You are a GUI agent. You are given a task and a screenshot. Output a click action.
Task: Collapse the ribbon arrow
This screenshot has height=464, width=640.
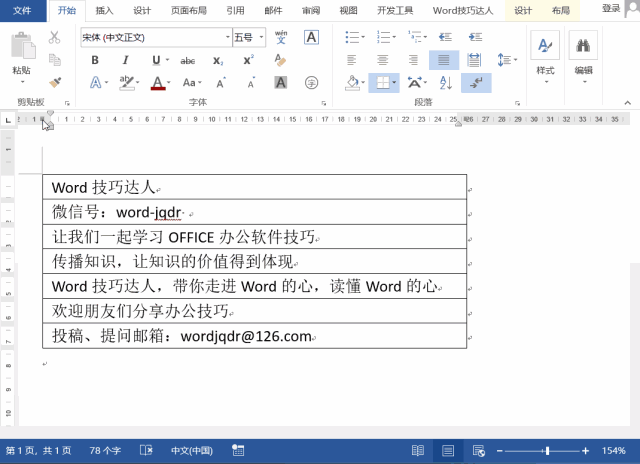[x=628, y=103]
